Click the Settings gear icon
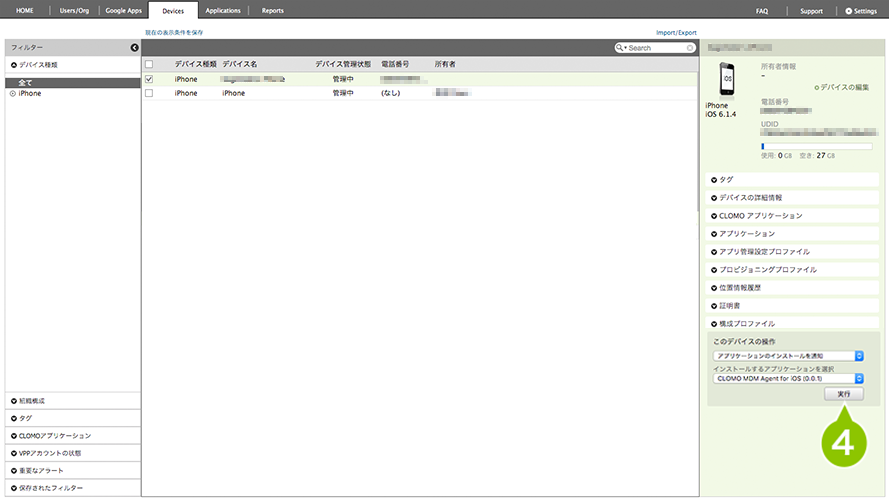 [849, 10]
